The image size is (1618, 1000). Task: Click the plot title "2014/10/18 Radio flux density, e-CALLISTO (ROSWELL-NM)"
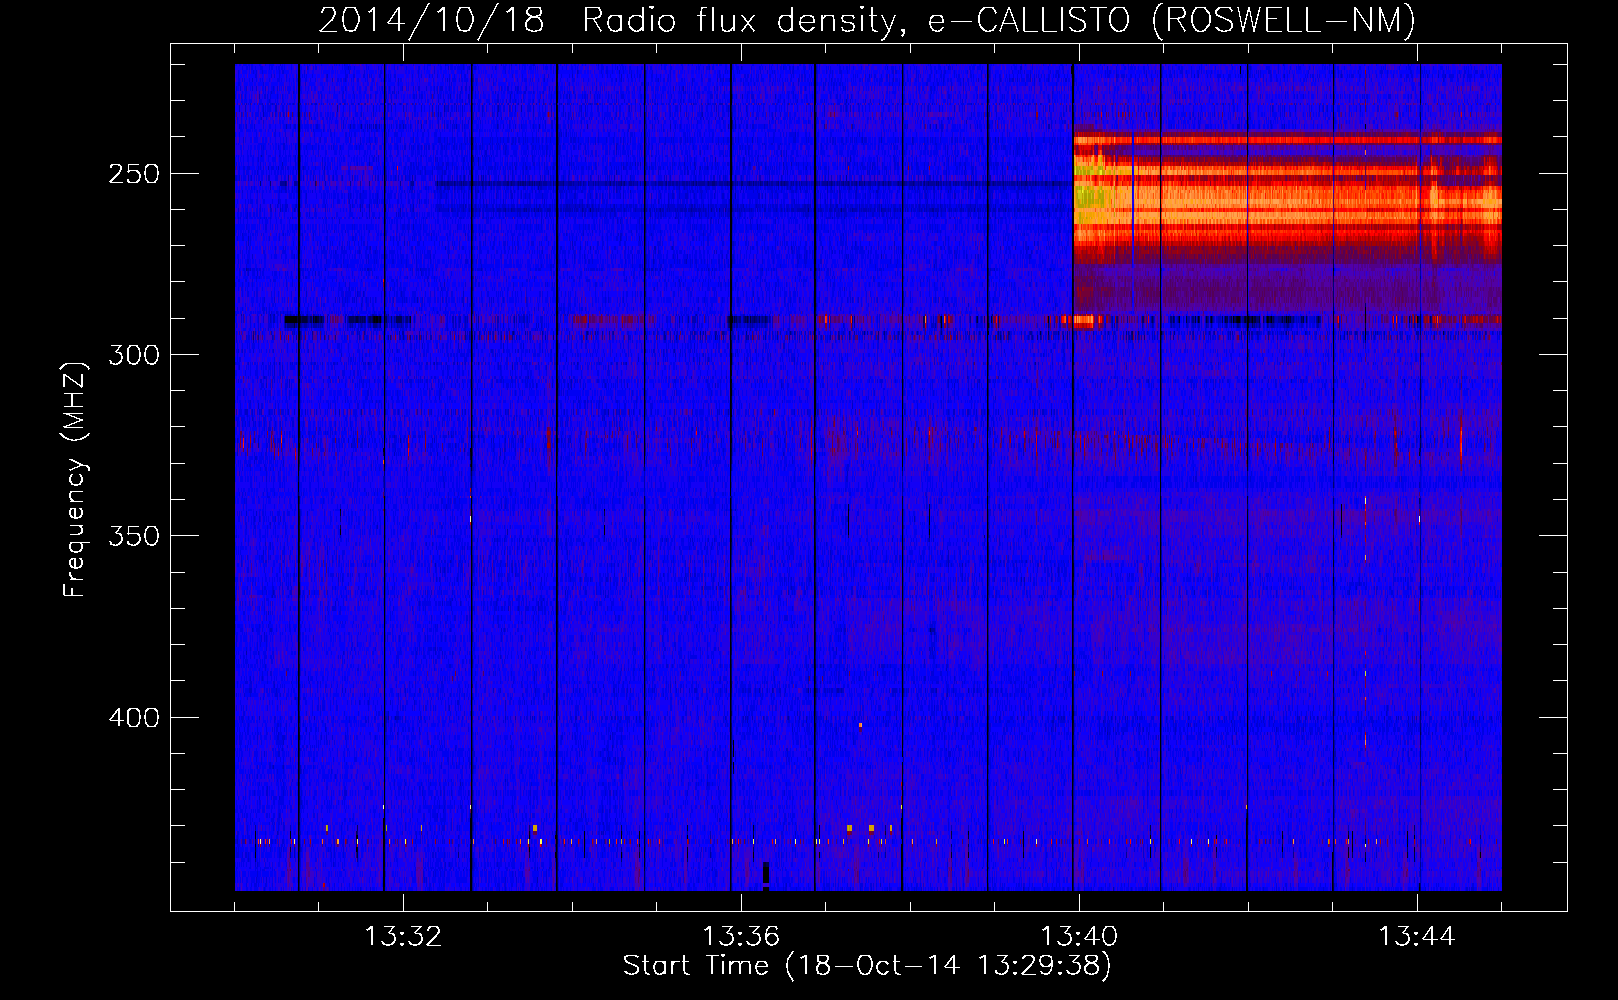tap(867, 20)
